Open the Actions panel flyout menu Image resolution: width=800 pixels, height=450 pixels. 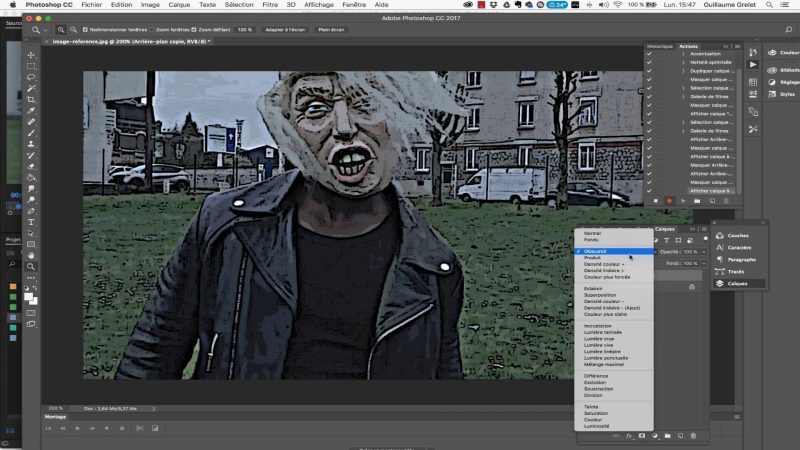click(x=737, y=46)
